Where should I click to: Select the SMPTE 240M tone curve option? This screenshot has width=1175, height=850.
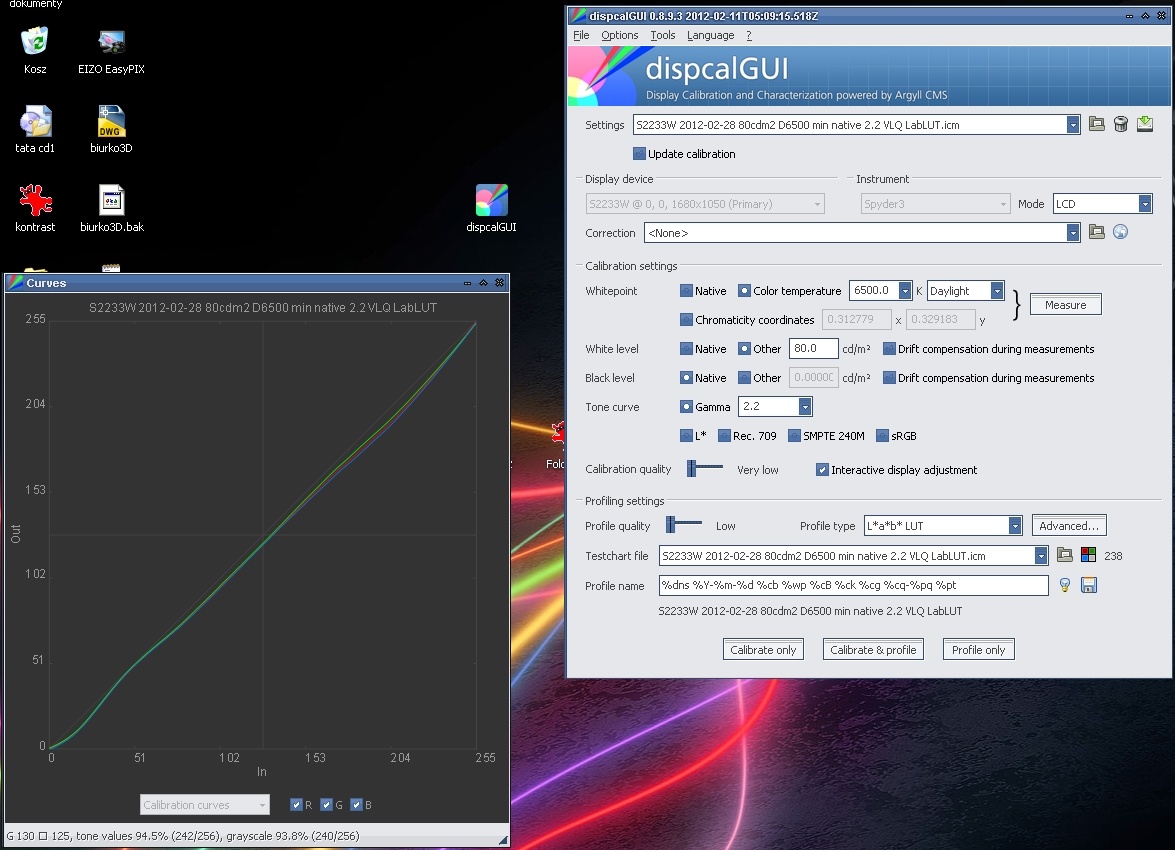click(794, 435)
